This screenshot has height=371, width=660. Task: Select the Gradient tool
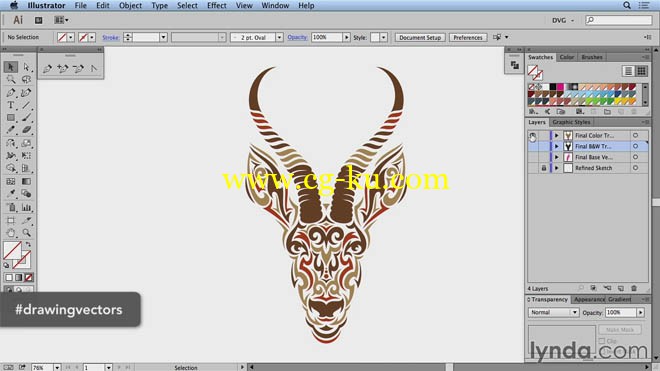[27, 181]
